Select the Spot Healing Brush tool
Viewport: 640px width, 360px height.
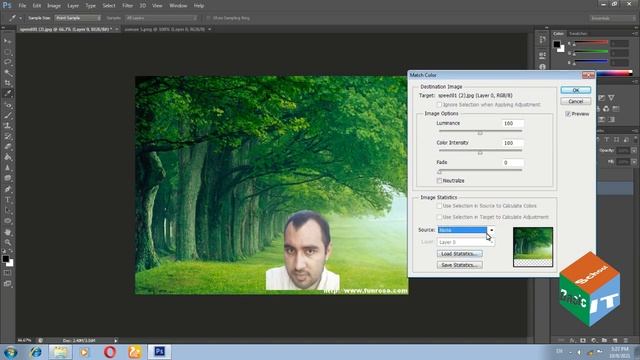pyautogui.click(x=8, y=105)
